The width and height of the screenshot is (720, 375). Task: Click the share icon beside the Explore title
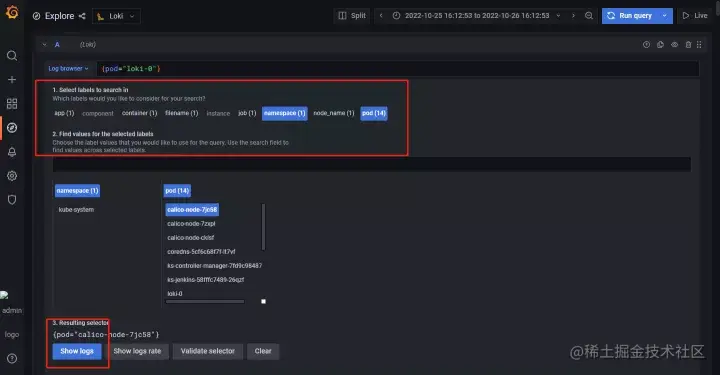pos(82,16)
